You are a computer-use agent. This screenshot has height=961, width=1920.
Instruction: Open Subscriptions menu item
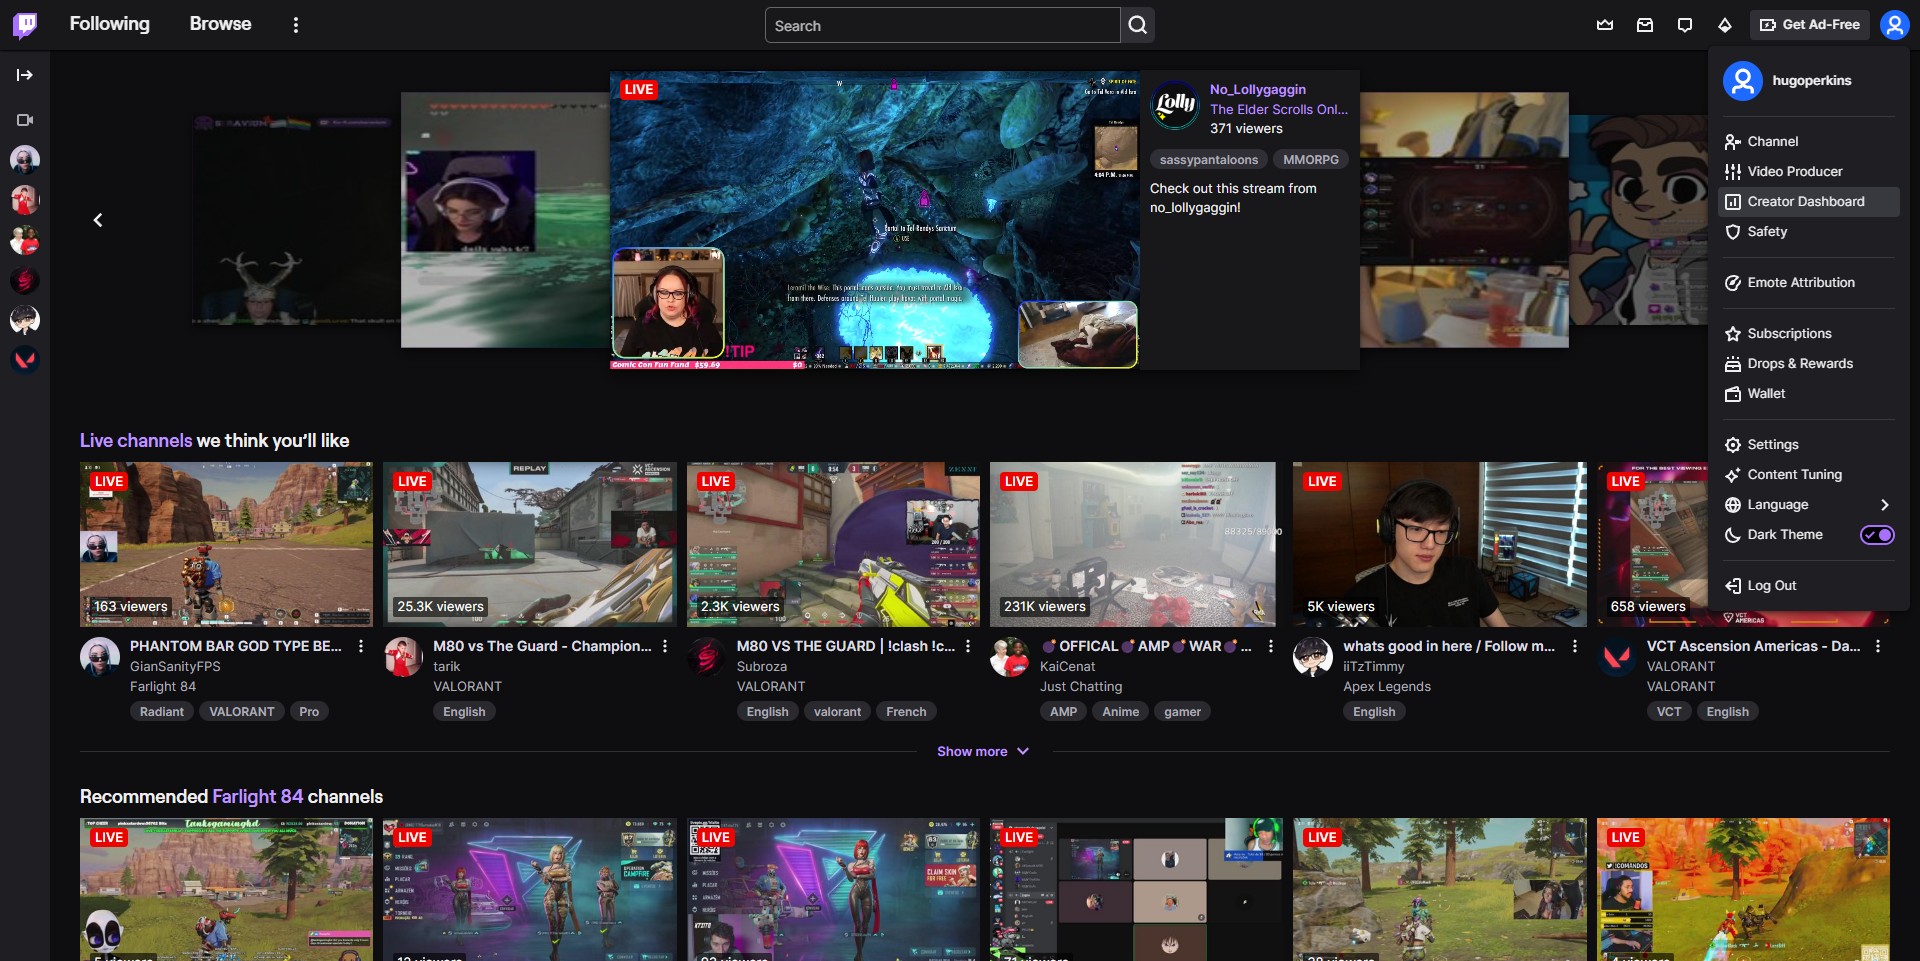[1808, 334]
